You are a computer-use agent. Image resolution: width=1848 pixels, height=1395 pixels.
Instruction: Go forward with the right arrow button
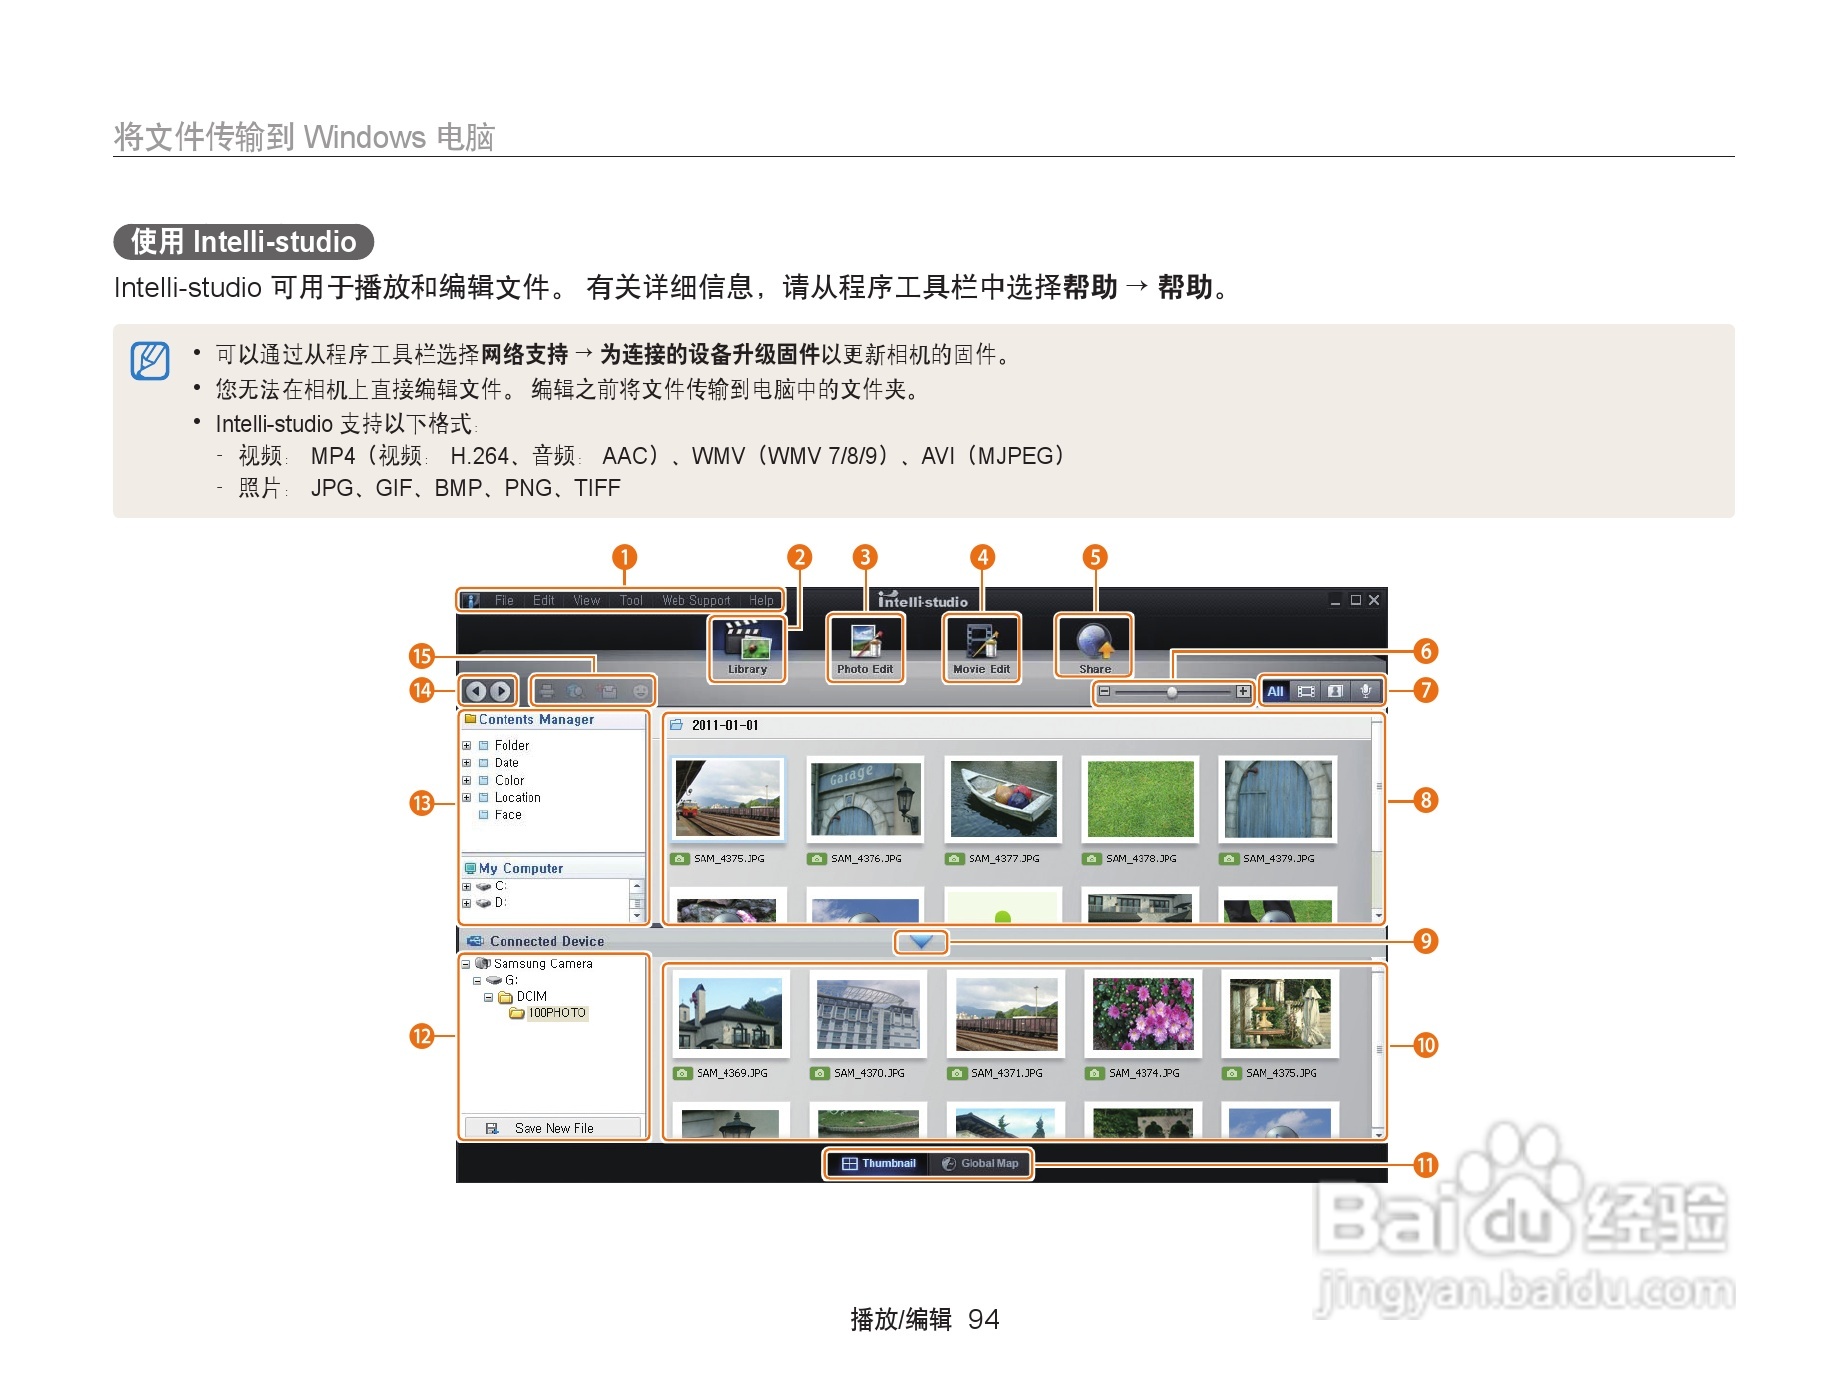point(500,691)
